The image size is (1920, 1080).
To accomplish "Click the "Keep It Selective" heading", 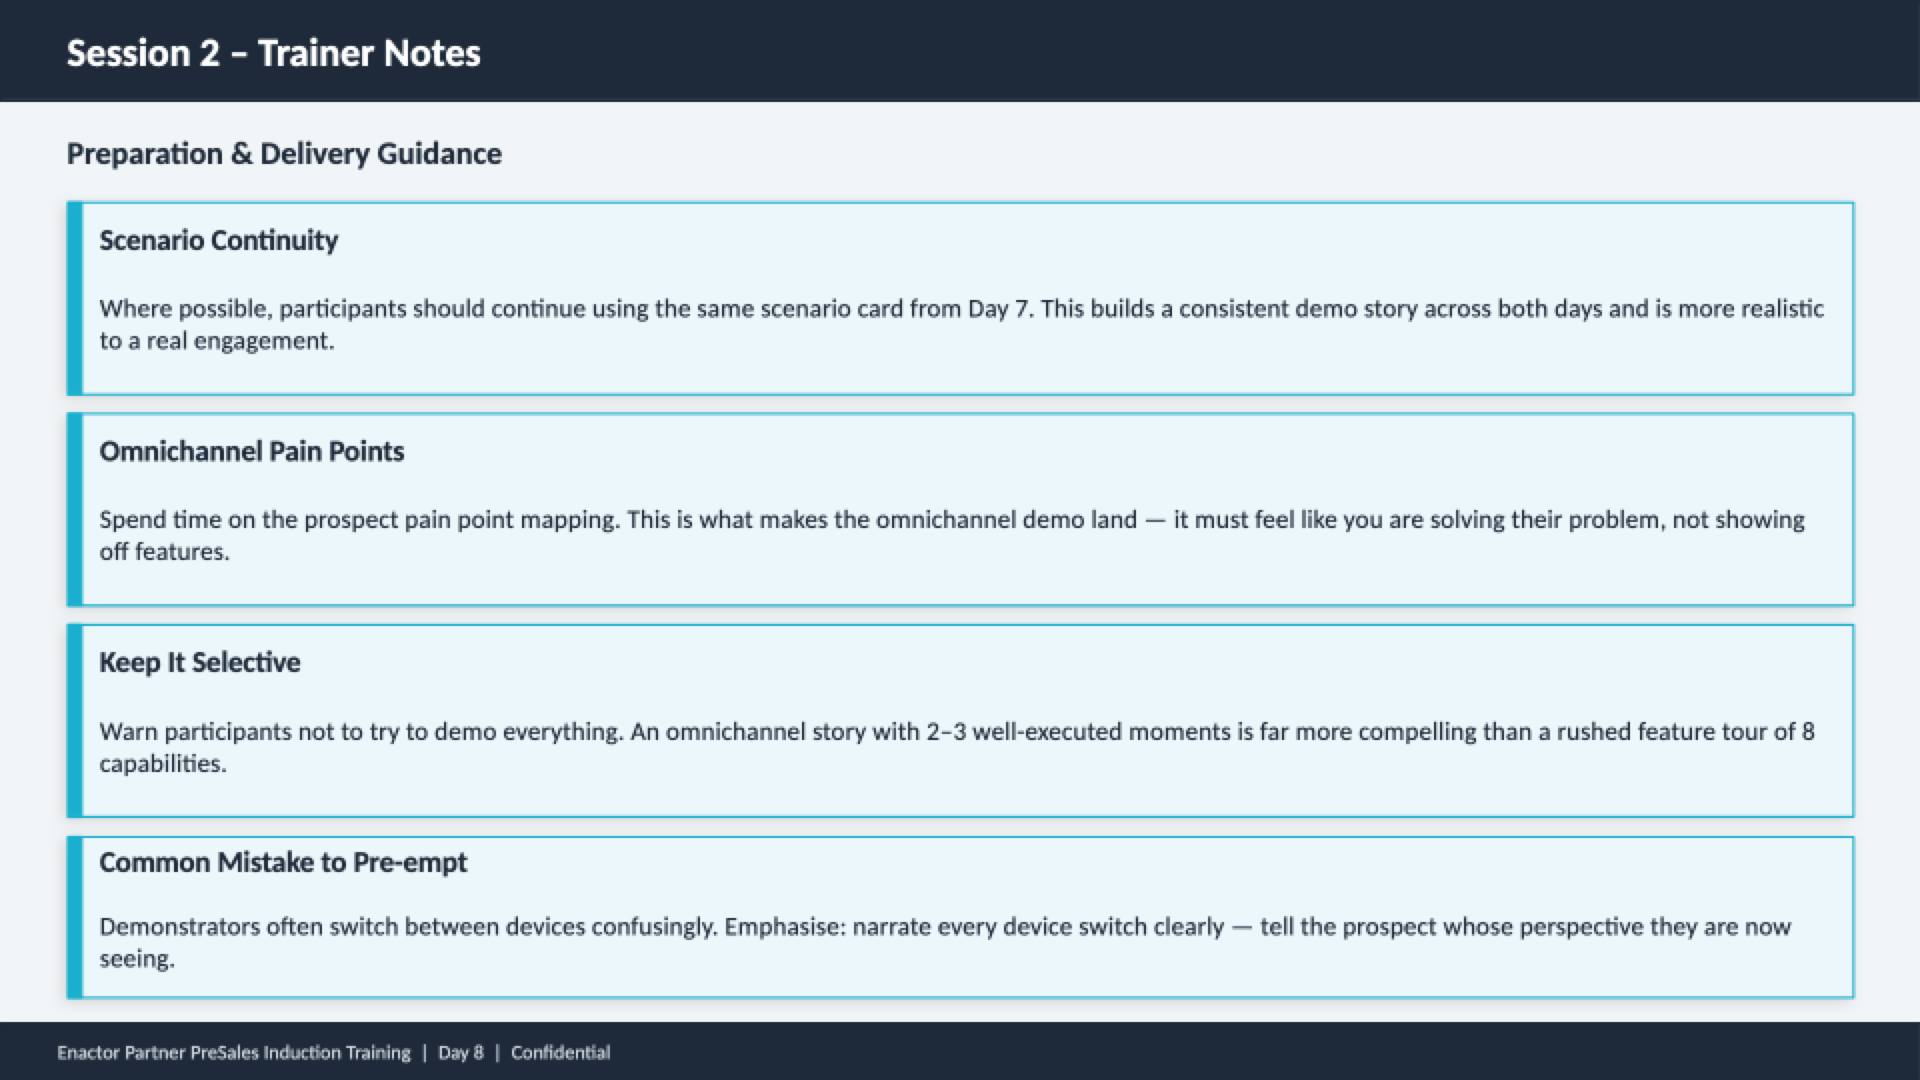I will [199, 662].
